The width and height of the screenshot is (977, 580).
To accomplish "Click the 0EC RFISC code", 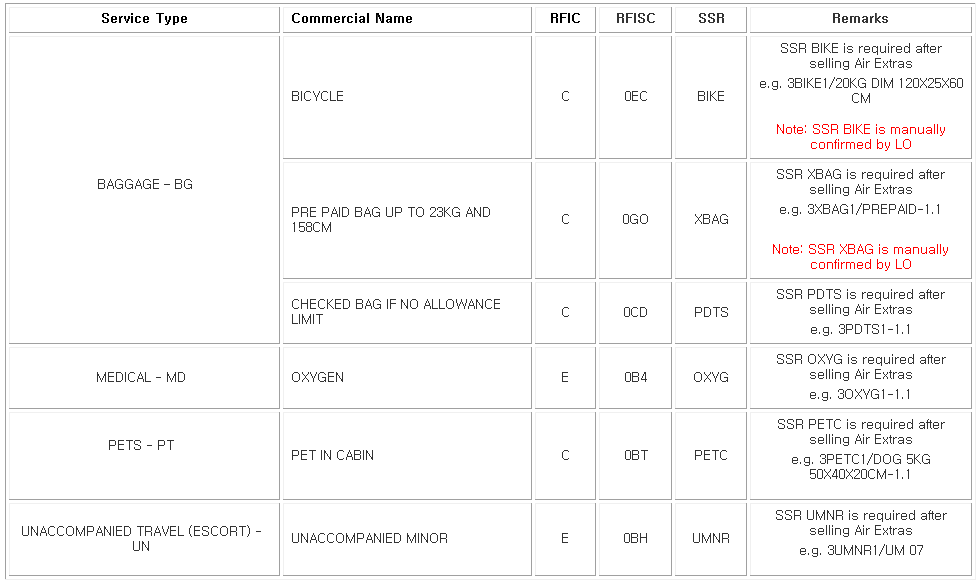I will click(636, 97).
